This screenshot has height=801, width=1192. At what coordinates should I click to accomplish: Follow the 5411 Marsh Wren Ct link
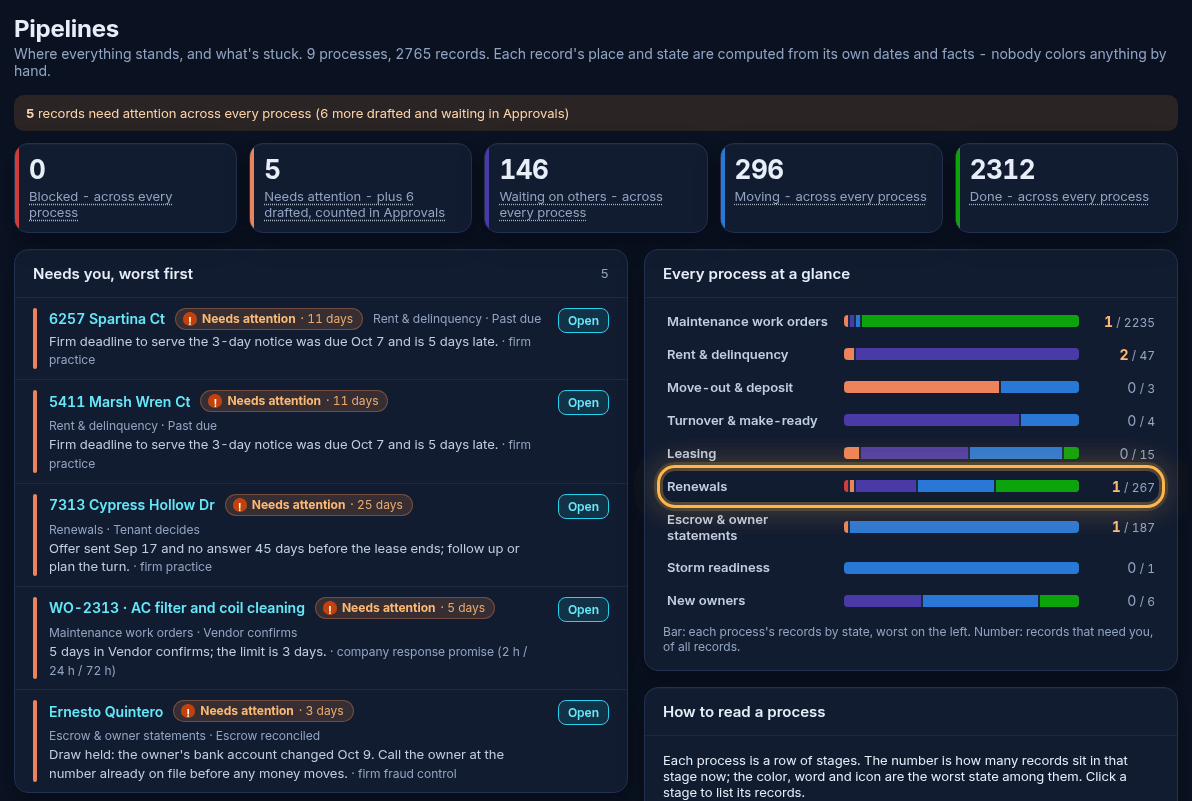point(119,401)
